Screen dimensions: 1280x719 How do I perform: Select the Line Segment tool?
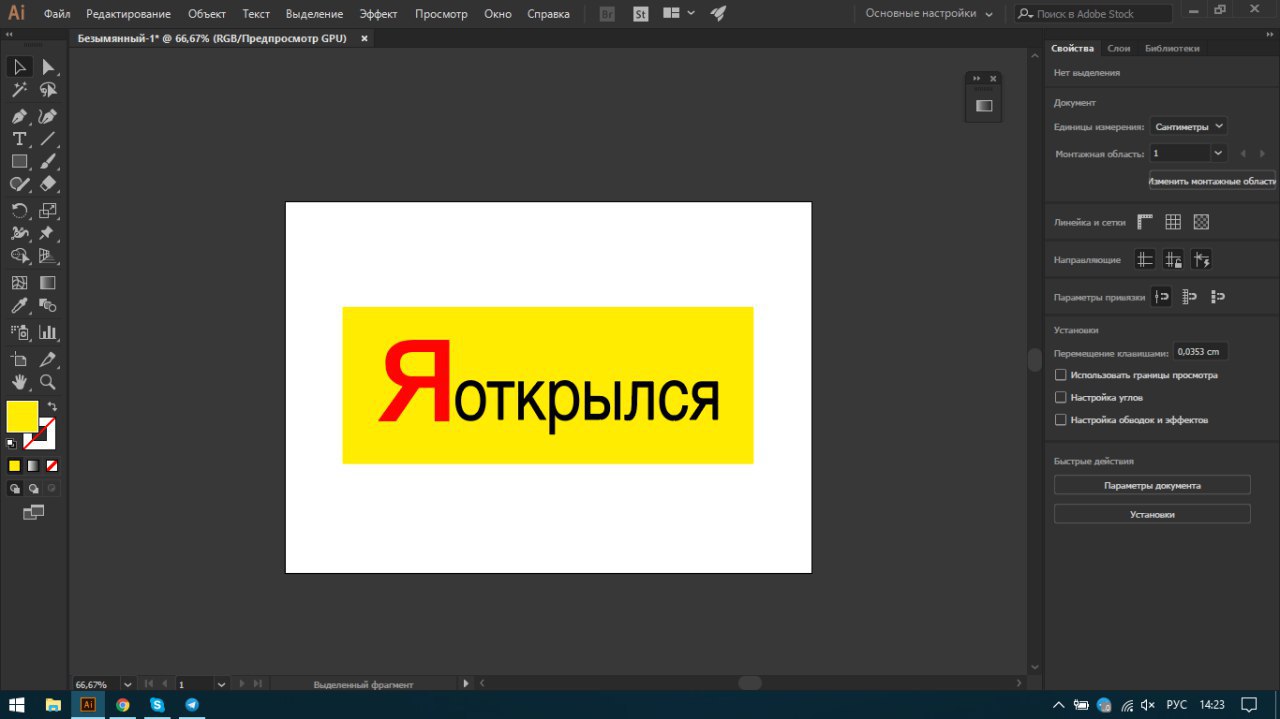[x=47, y=138]
